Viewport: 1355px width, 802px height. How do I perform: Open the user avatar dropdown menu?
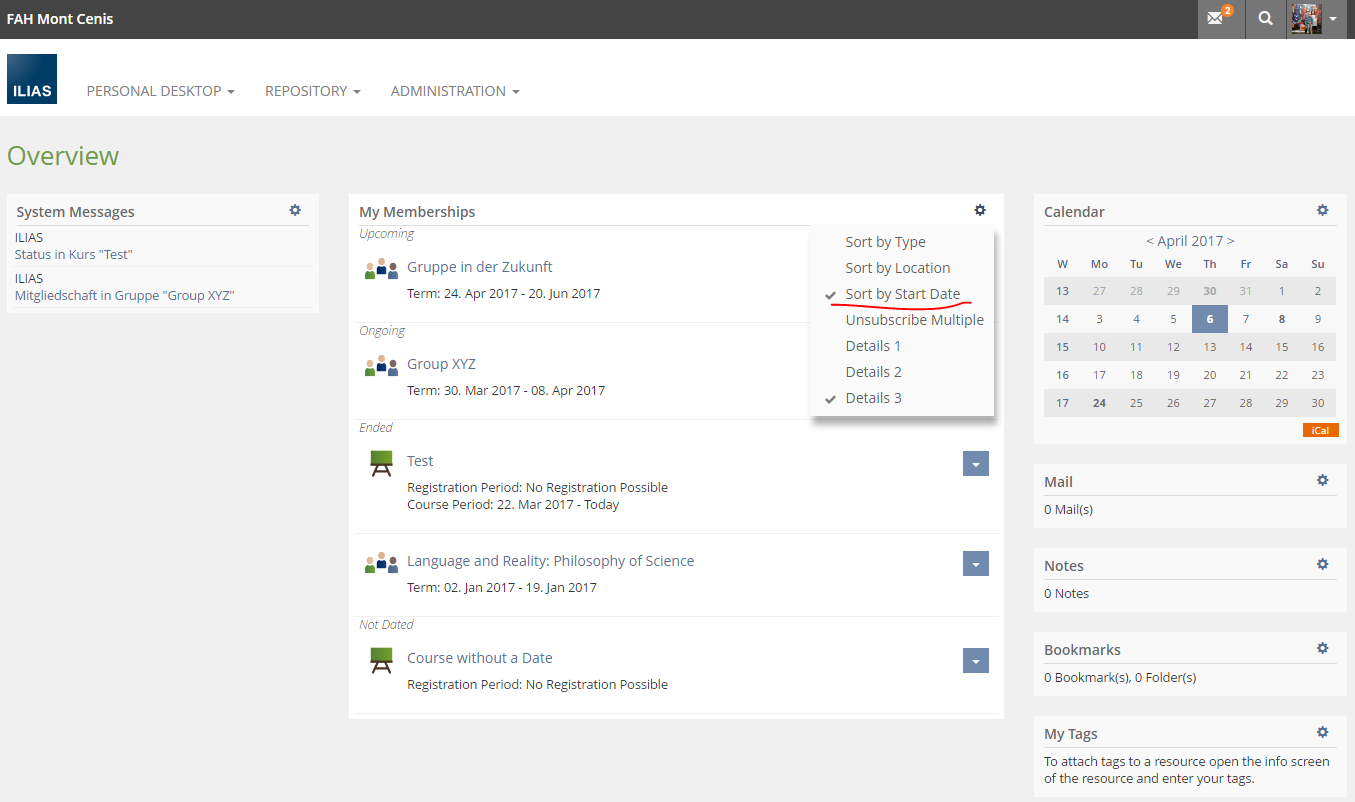[x=1314, y=19]
